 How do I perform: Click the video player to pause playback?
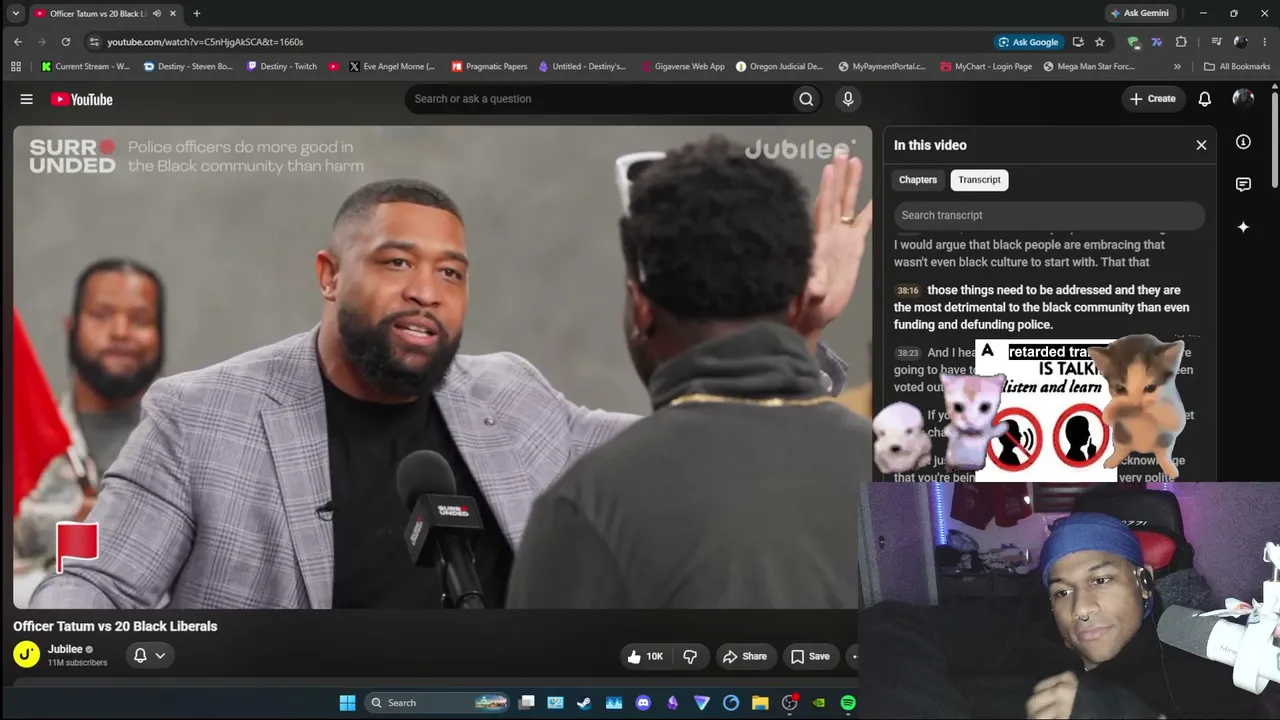(440, 367)
